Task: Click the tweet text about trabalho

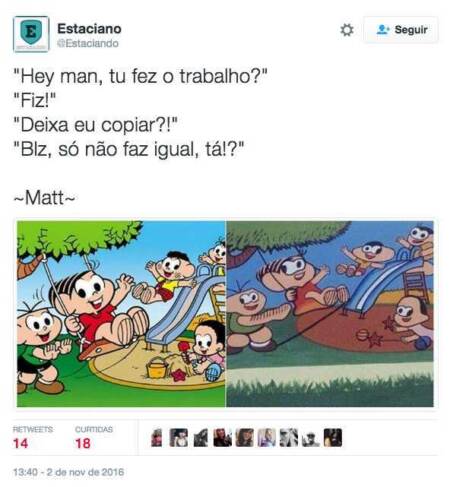Action: (x=140, y=112)
